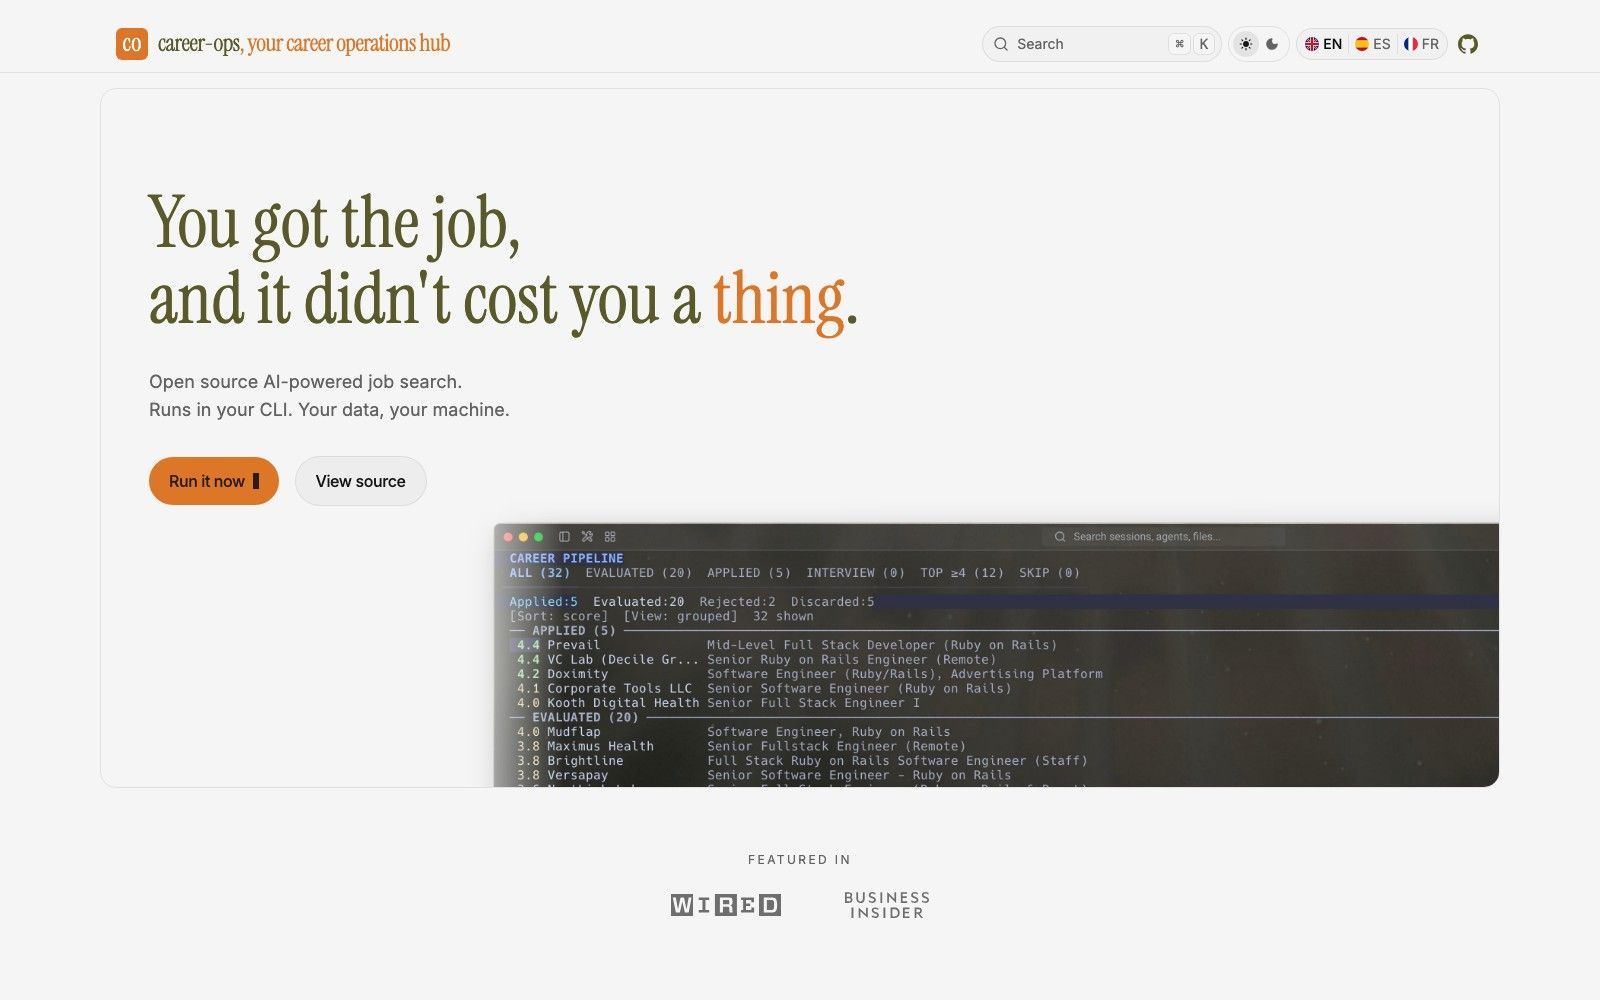Select the INTERVIEW (0) pipeline tab
This screenshot has height=1000, width=1600.
(x=855, y=573)
